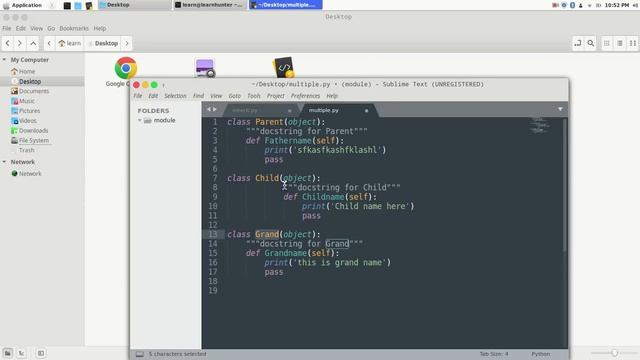Click the Desktop breadcrumb in path bar
The width and height of the screenshot is (640, 360).
click(x=103, y=43)
